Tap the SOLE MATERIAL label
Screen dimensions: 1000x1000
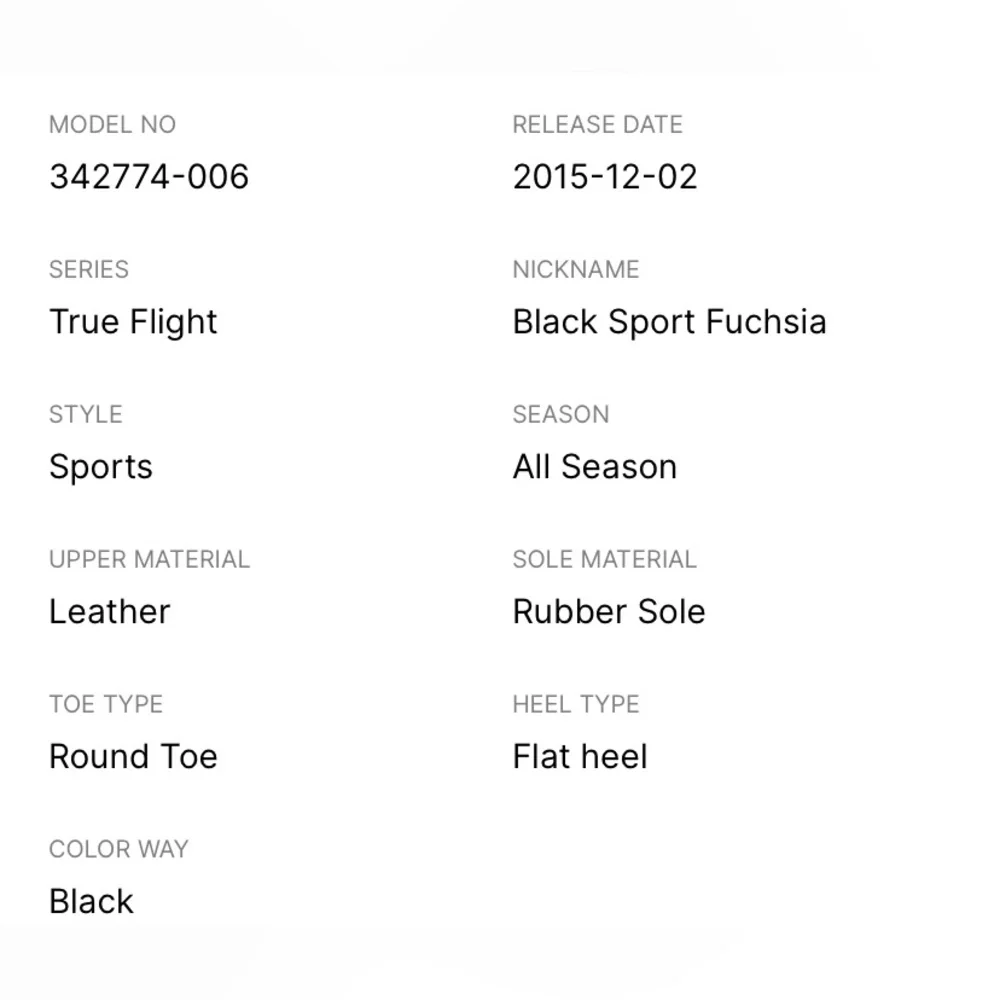(x=604, y=560)
